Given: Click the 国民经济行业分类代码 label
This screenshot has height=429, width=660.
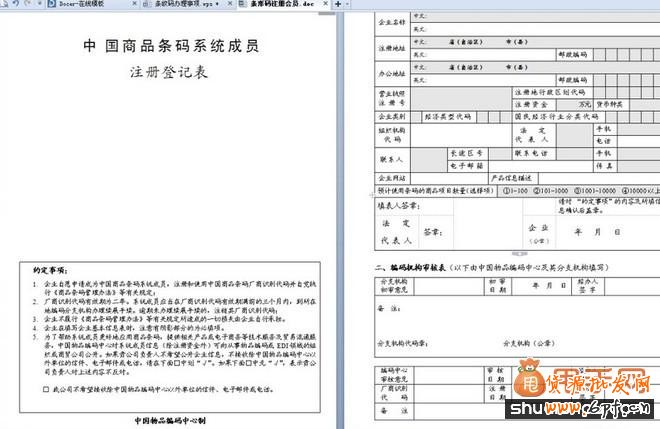Looking at the screenshot, I should tap(556, 117).
